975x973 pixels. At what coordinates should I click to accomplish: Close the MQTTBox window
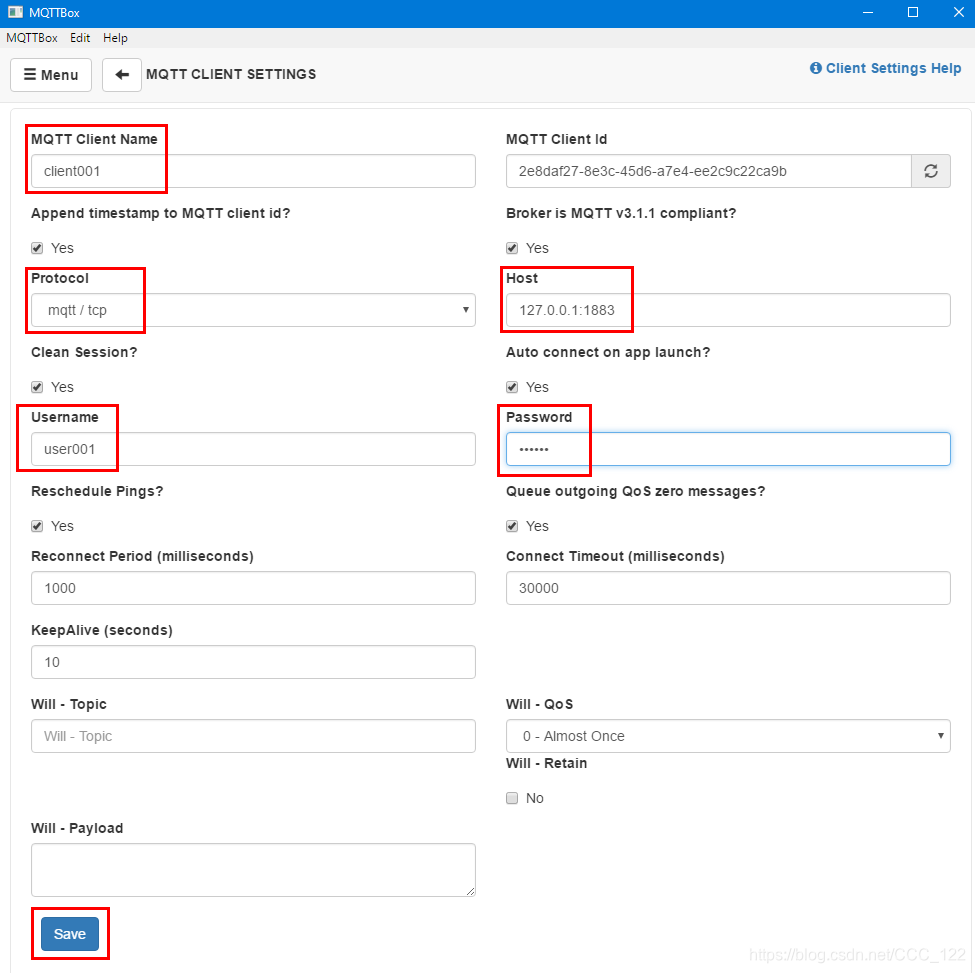tap(958, 12)
